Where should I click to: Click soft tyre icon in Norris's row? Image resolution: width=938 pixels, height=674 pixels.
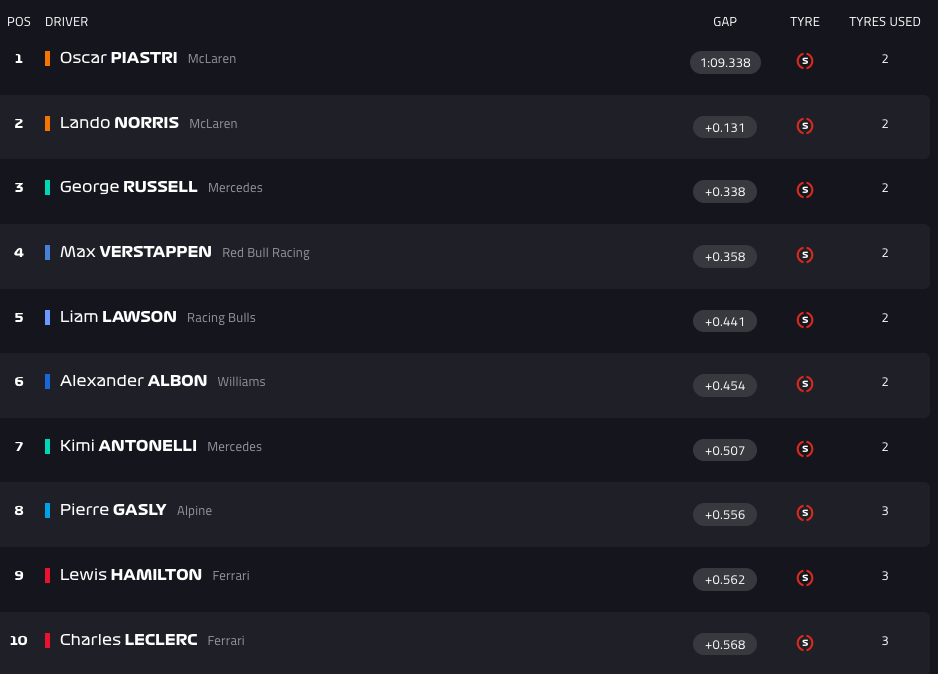[805, 126]
